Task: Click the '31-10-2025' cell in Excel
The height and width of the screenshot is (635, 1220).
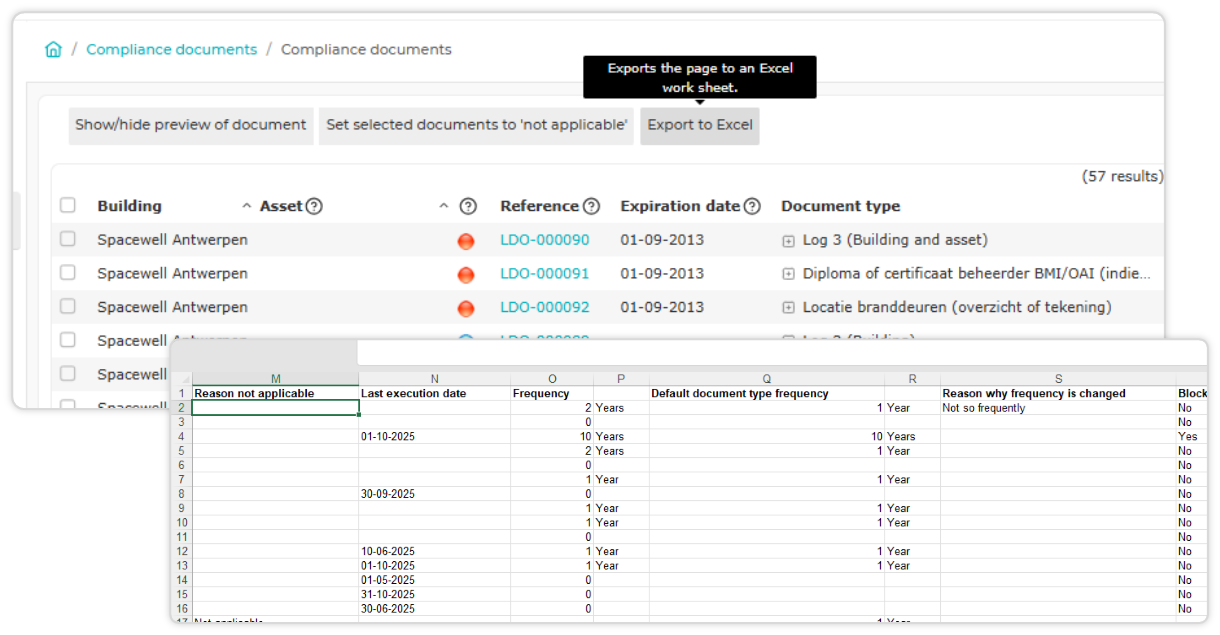Action: 434,594
